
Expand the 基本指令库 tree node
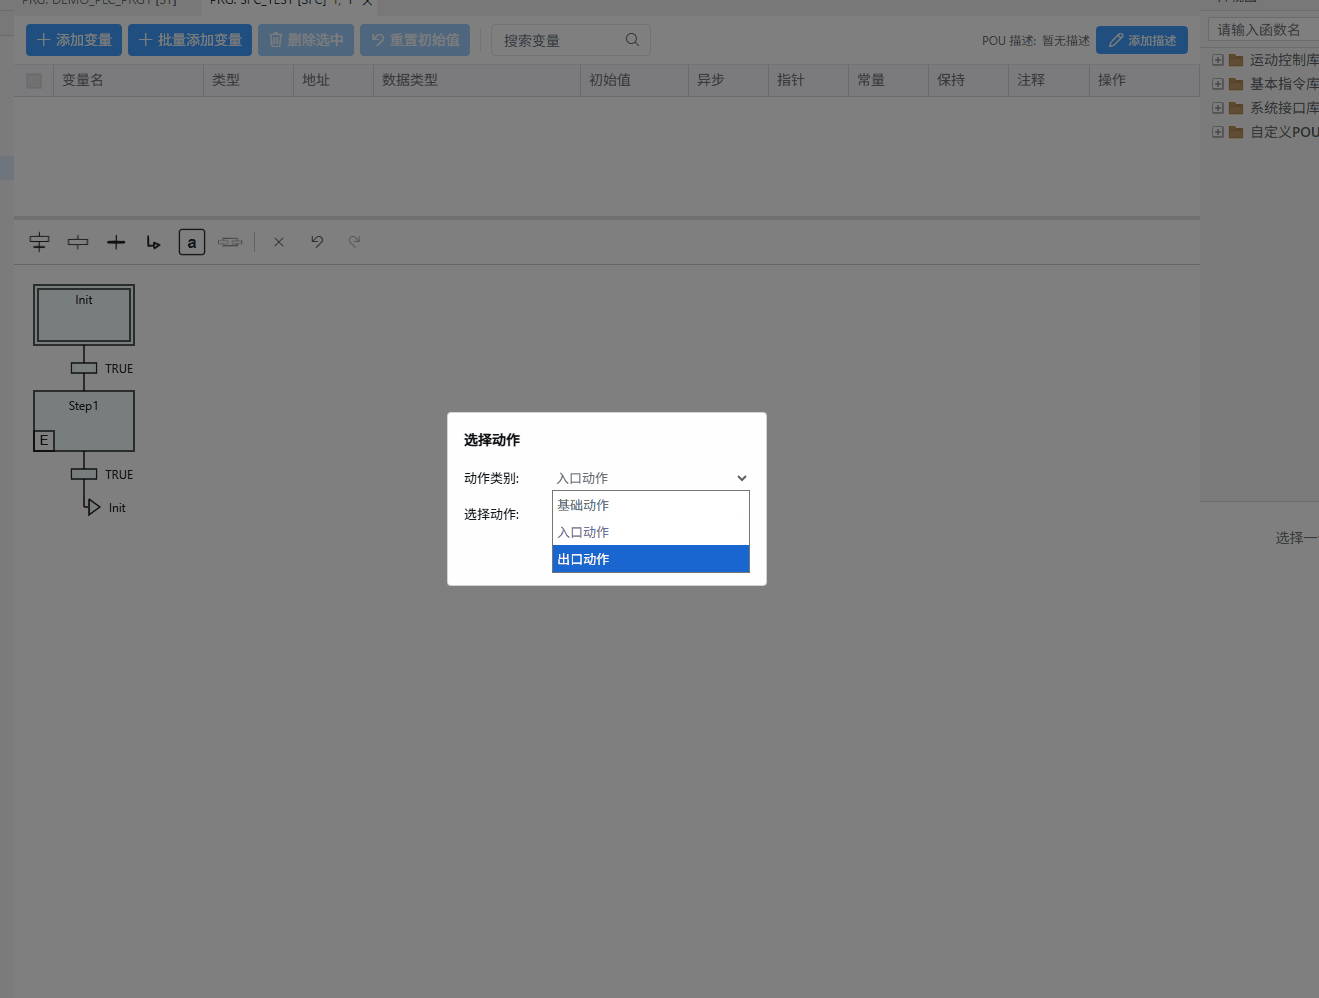(1218, 84)
